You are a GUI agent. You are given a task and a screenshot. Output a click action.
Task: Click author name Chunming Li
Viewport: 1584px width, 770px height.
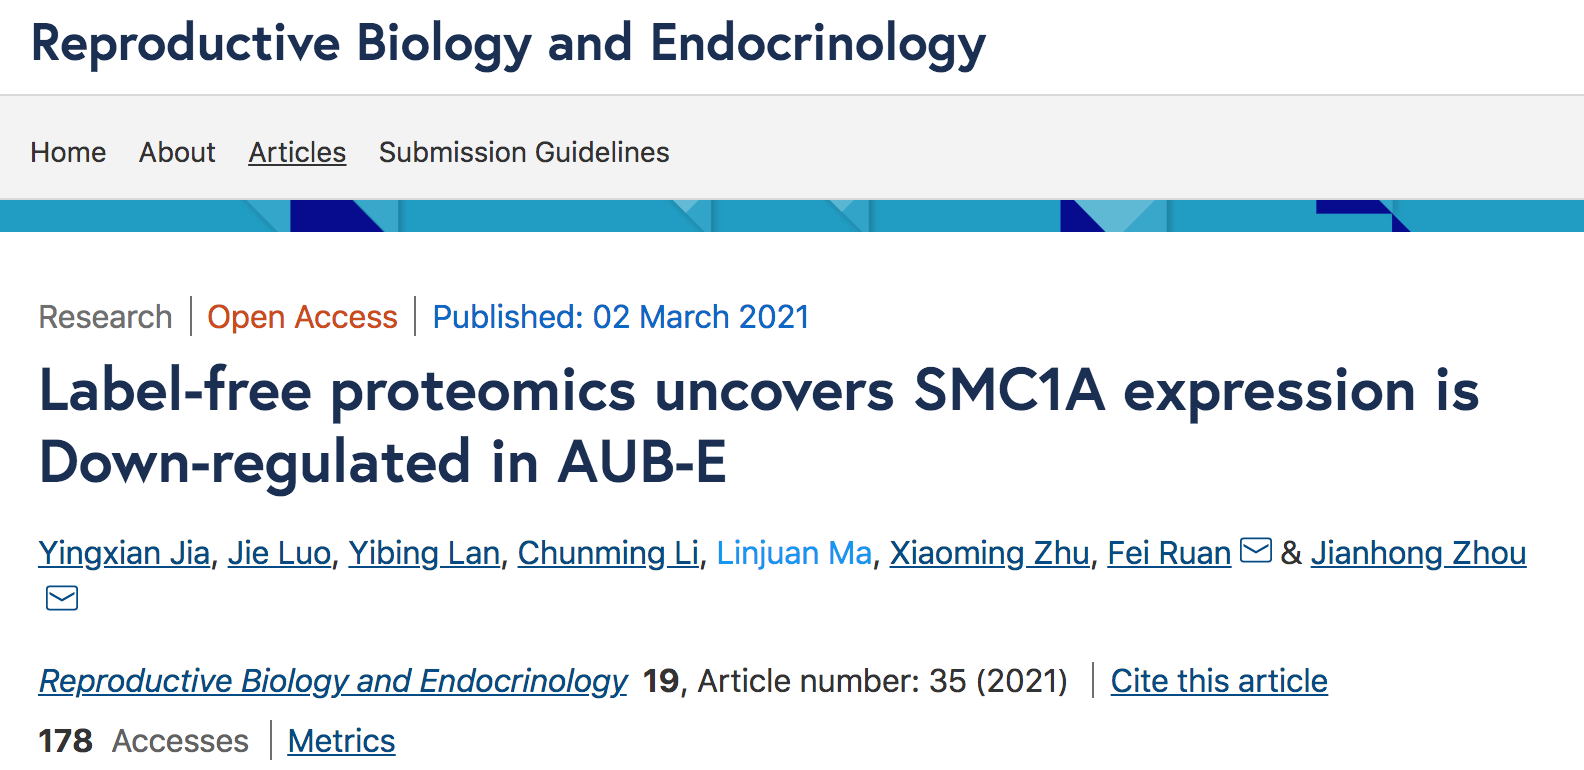[608, 553]
